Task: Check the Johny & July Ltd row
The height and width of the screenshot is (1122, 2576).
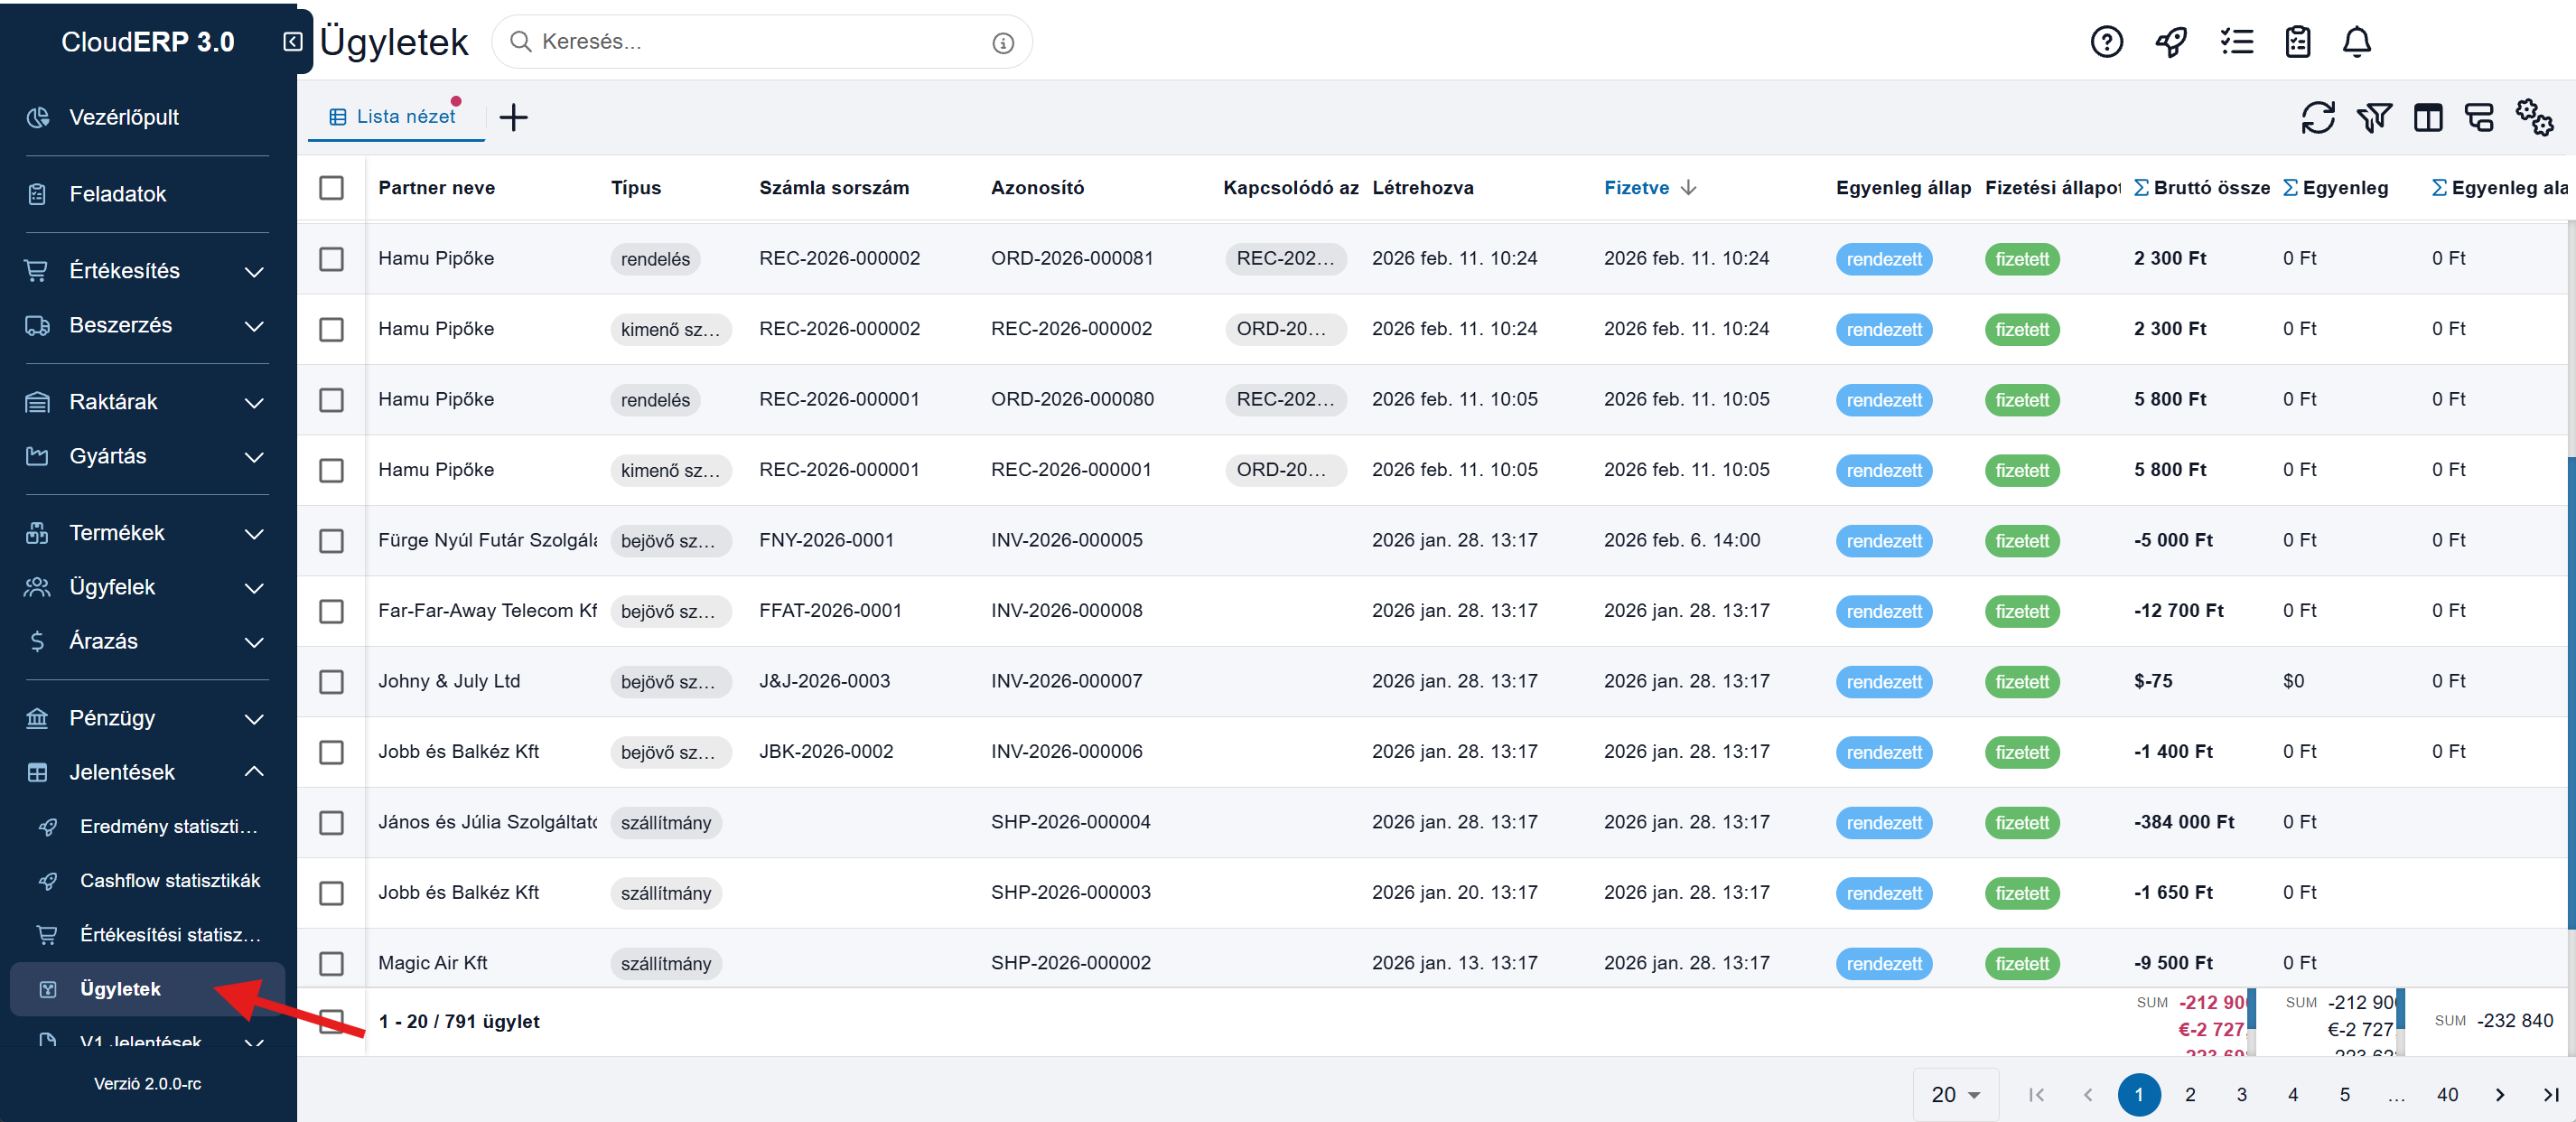Action: tap(331, 682)
